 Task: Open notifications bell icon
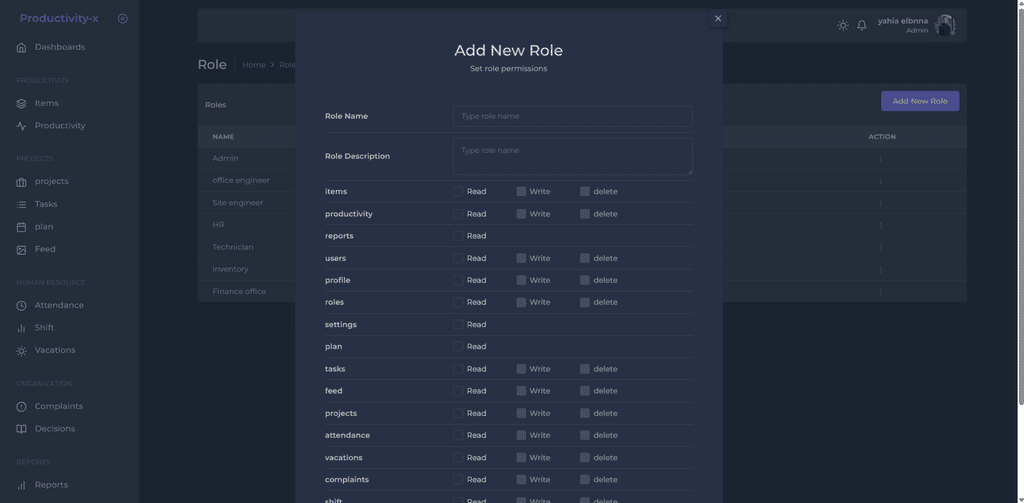tap(862, 25)
